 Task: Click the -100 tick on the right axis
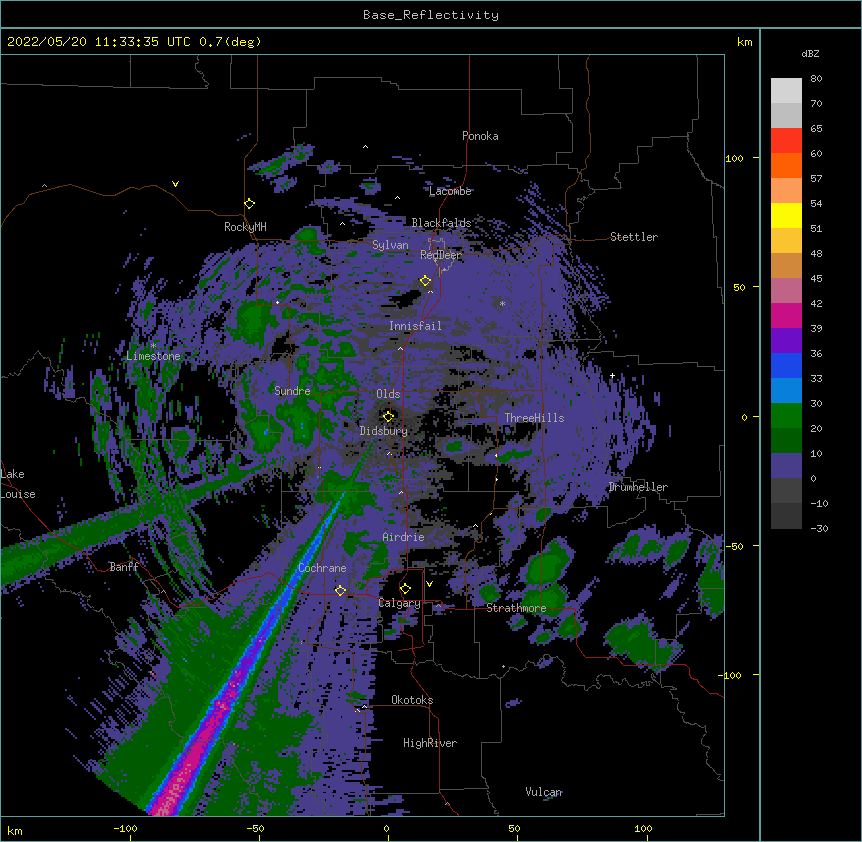(x=731, y=675)
